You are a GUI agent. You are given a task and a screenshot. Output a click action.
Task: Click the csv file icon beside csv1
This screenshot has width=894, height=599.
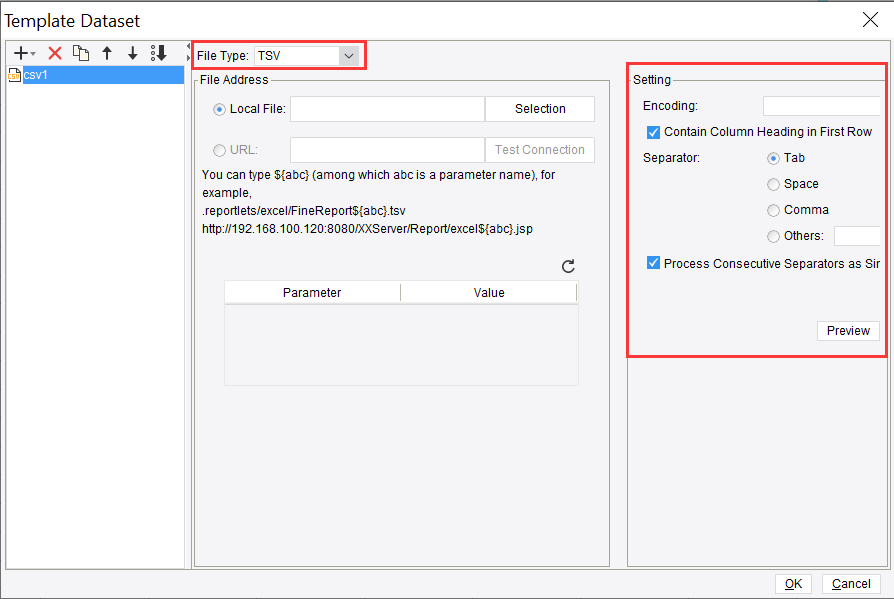click(x=13, y=74)
